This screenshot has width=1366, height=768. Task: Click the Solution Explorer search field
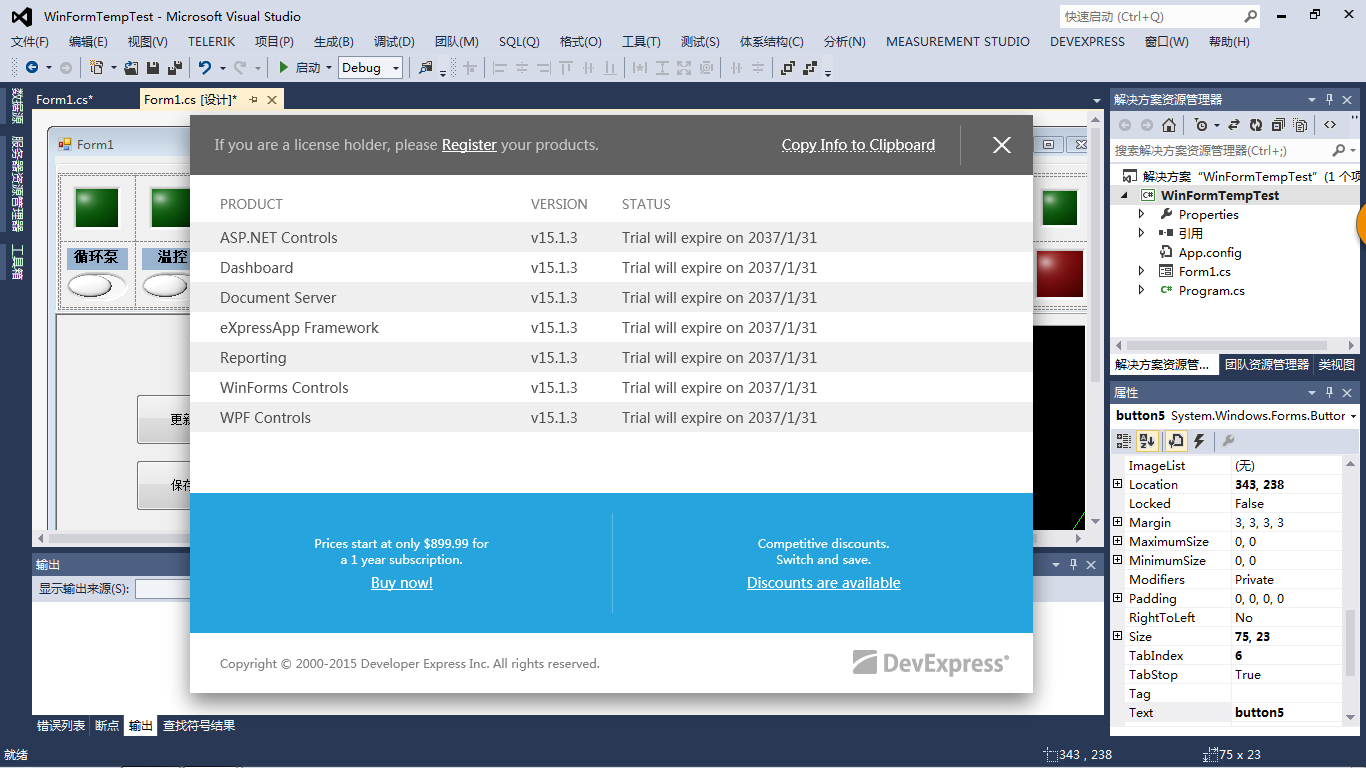pos(1220,151)
